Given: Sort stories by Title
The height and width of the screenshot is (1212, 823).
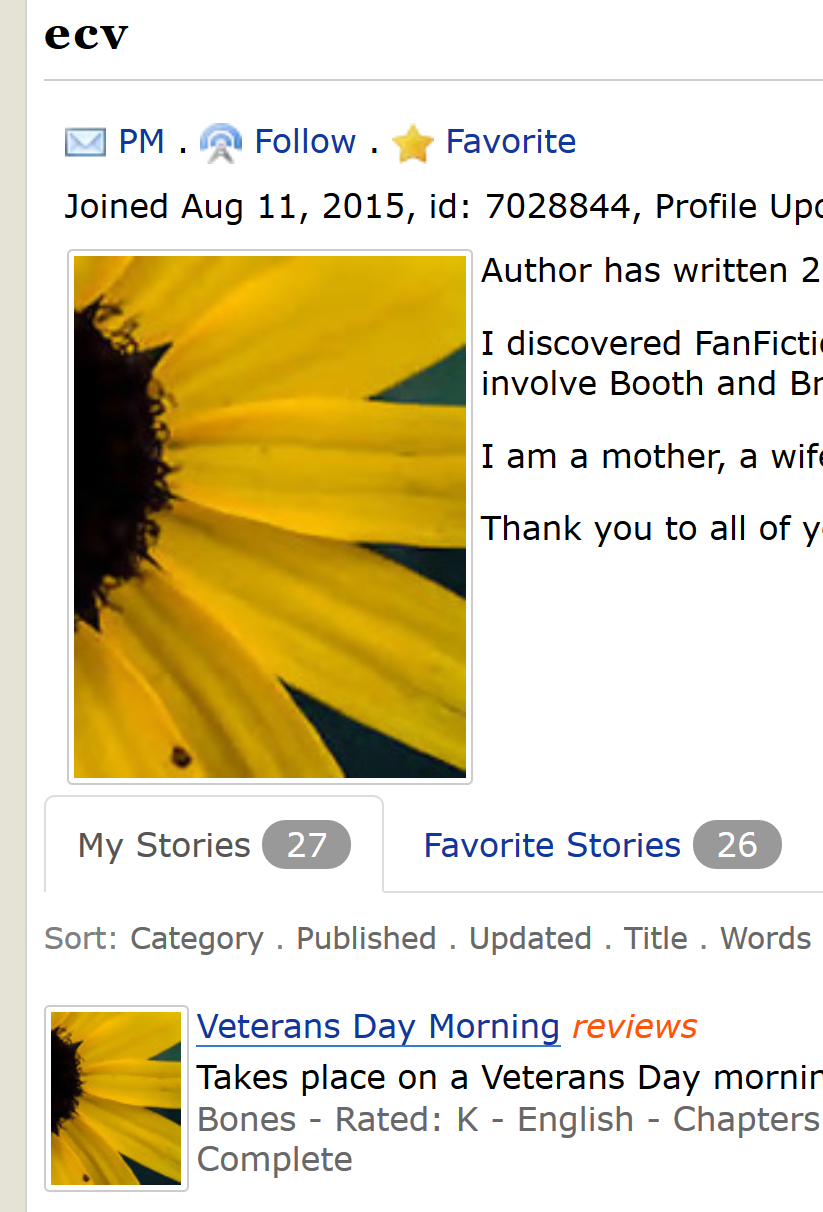Looking at the screenshot, I should pyautogui.click(x=655, y=939).
